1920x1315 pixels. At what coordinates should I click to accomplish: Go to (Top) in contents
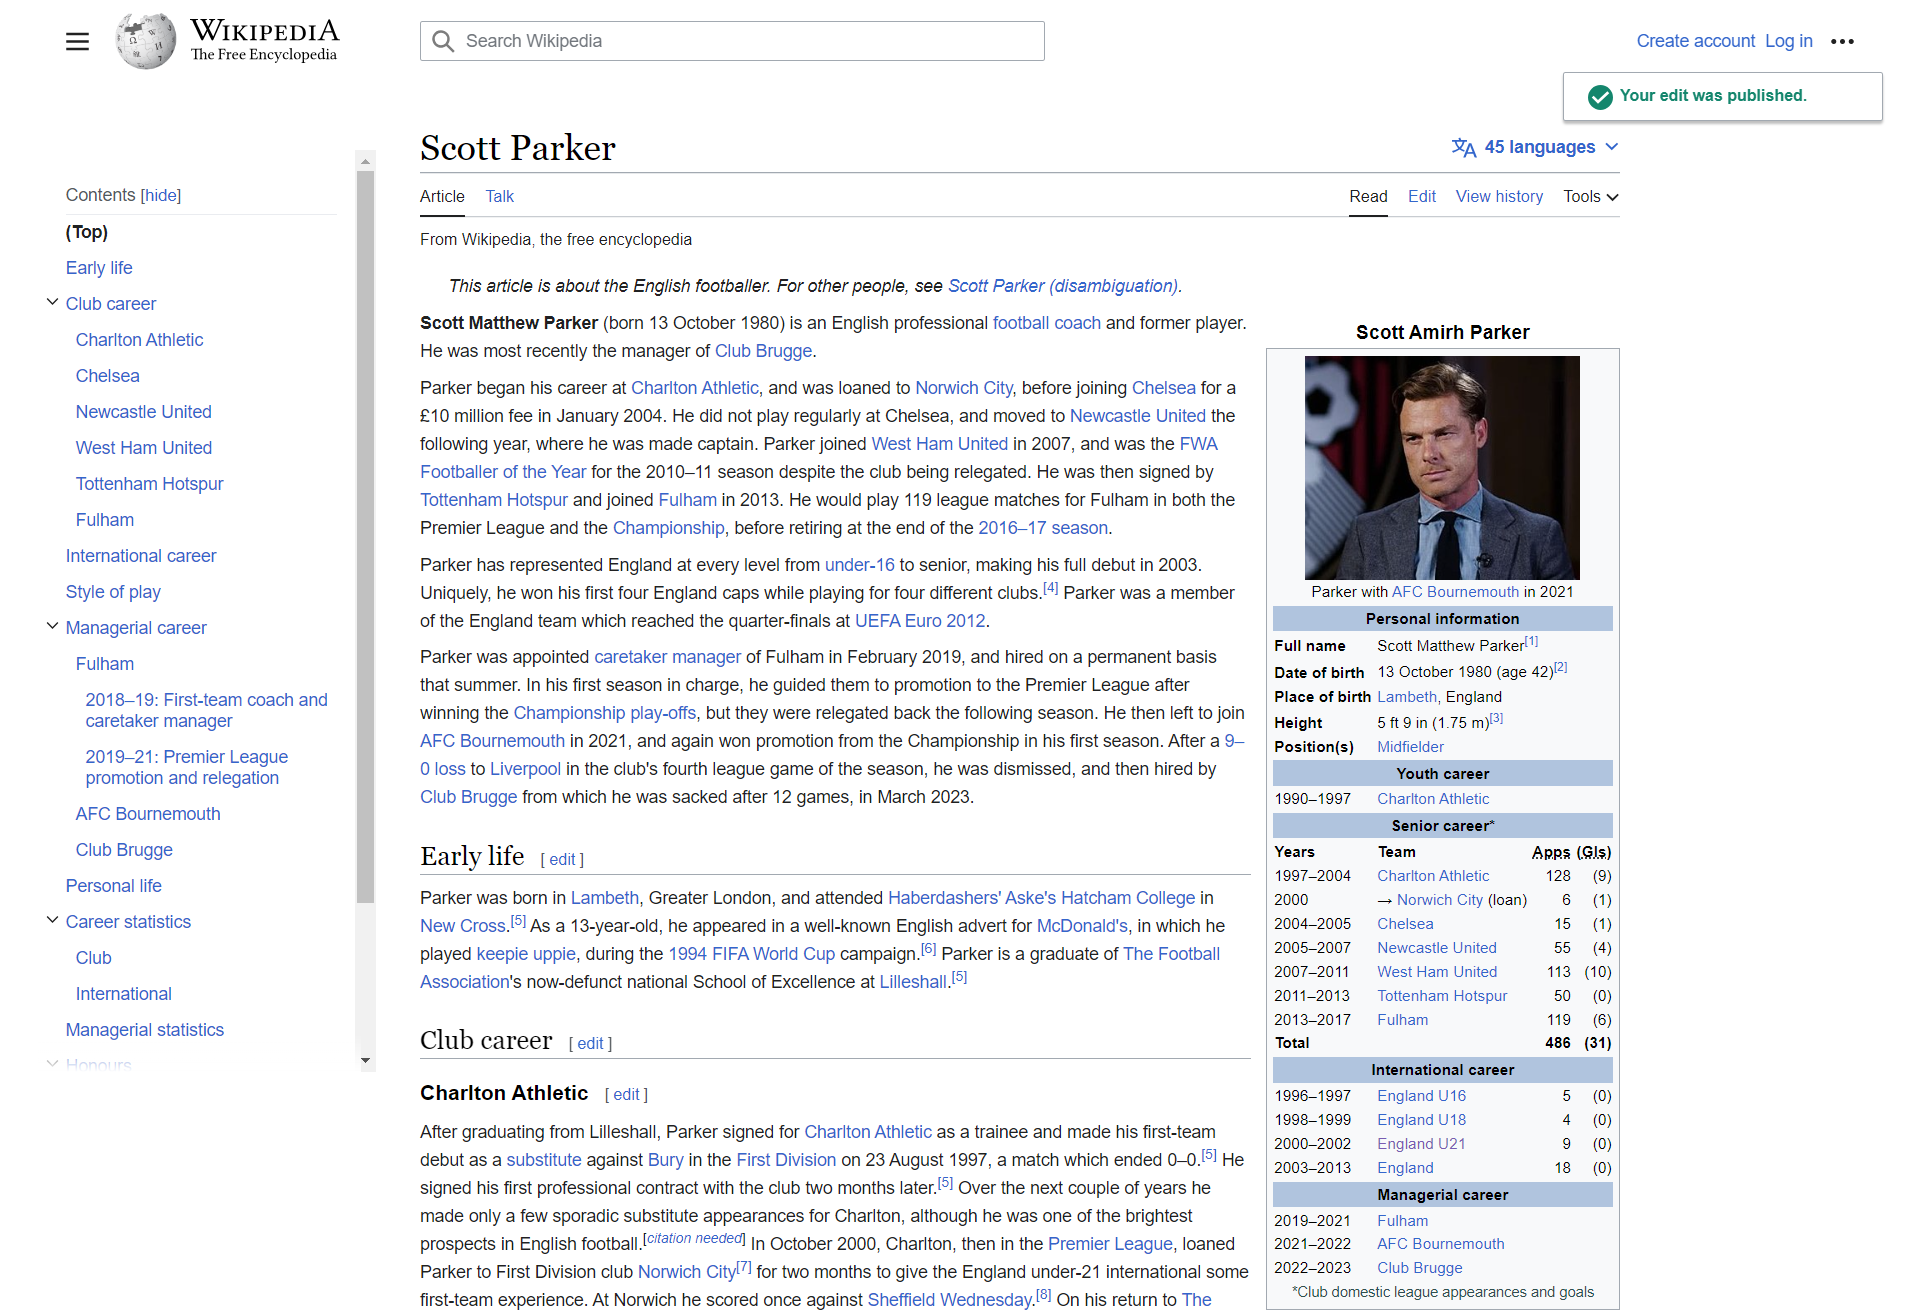(87, 232)
